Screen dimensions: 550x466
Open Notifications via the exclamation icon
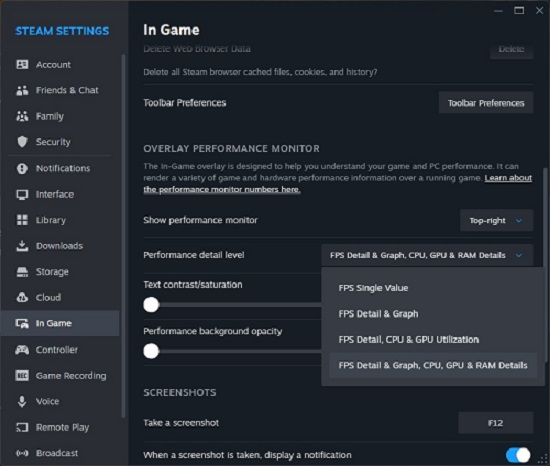click(x=22, y=168)
